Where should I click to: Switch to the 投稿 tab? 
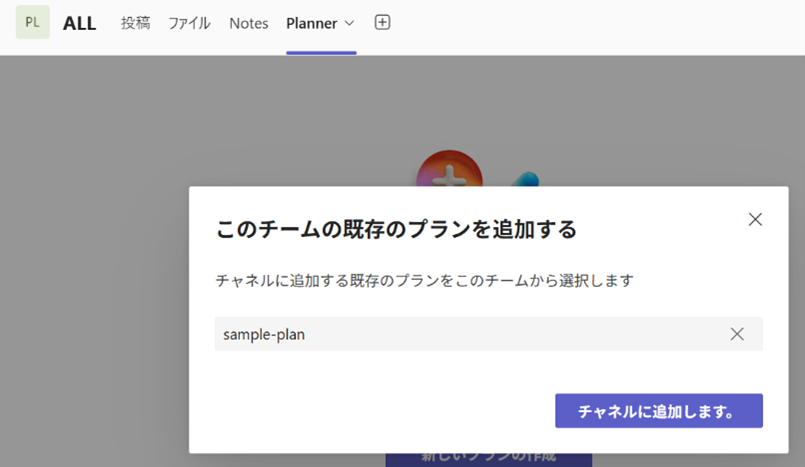coord(135,23)
